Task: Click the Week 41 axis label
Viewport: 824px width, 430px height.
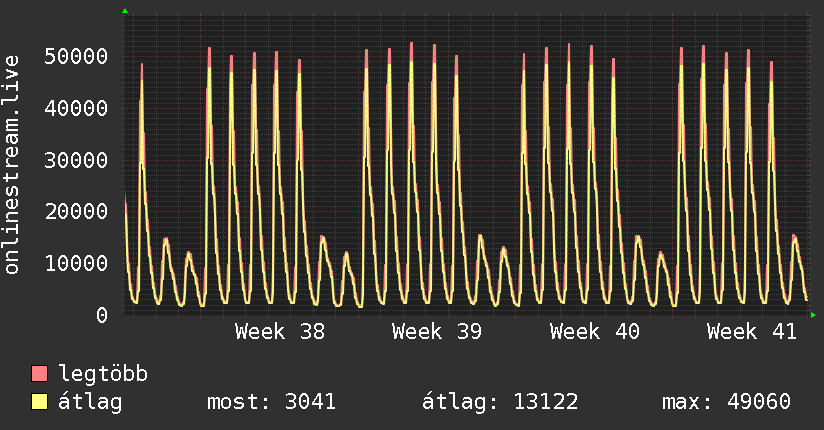Action: click(751, 332)
